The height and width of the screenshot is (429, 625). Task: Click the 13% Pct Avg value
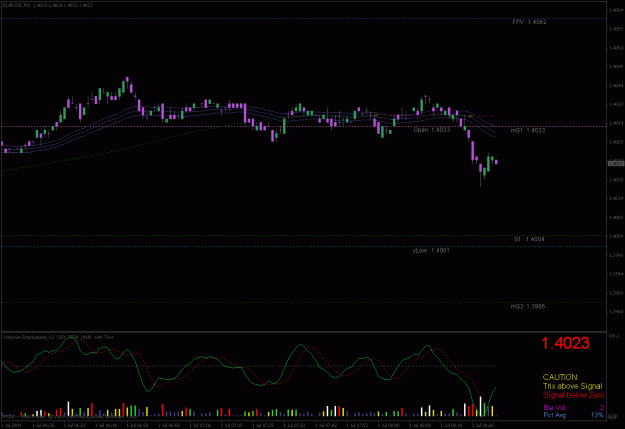[597, 415]
